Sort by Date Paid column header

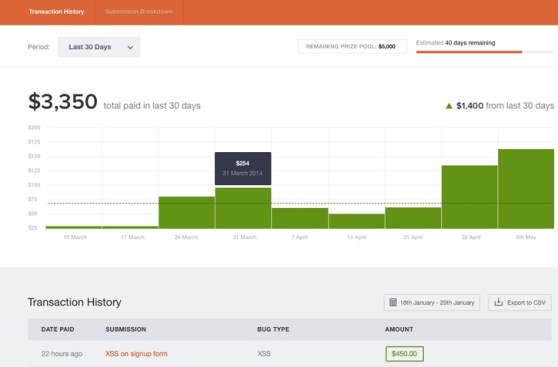[x=58, y=330]
